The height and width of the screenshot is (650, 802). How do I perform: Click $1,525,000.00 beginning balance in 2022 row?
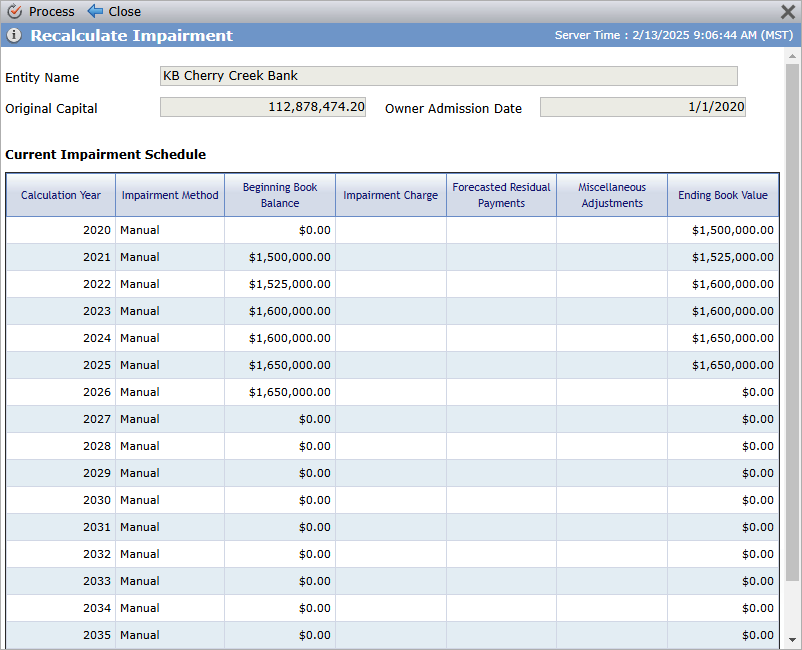point(289,284)
